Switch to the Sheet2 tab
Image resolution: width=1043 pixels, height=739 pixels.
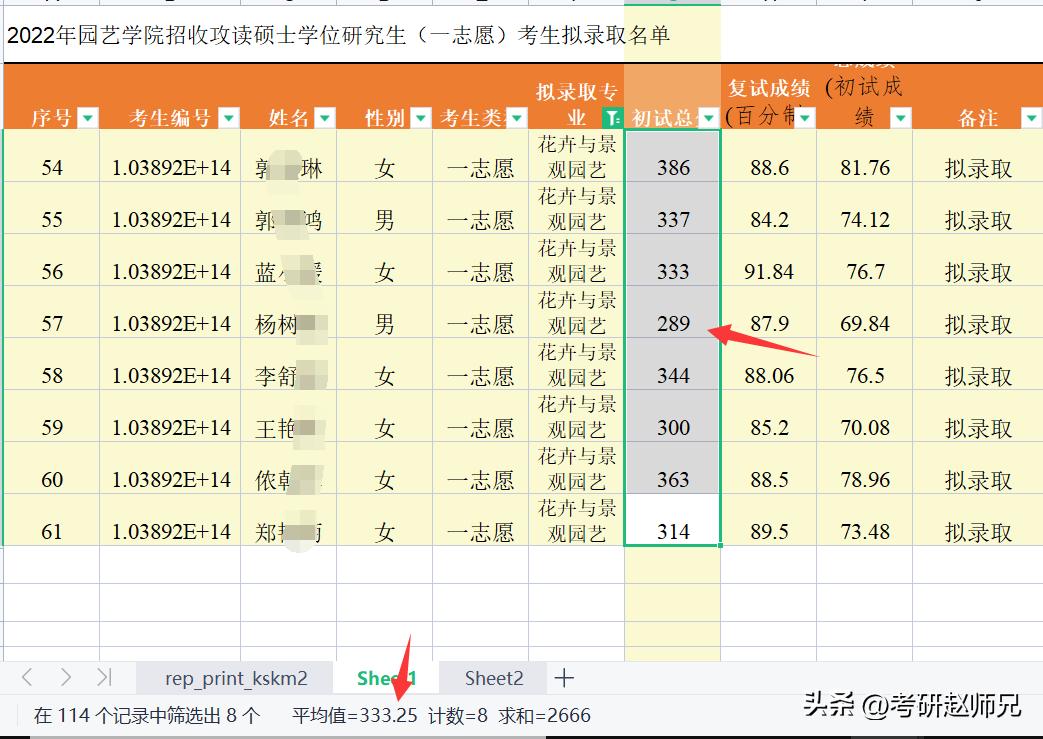click(x=493, y=678)
